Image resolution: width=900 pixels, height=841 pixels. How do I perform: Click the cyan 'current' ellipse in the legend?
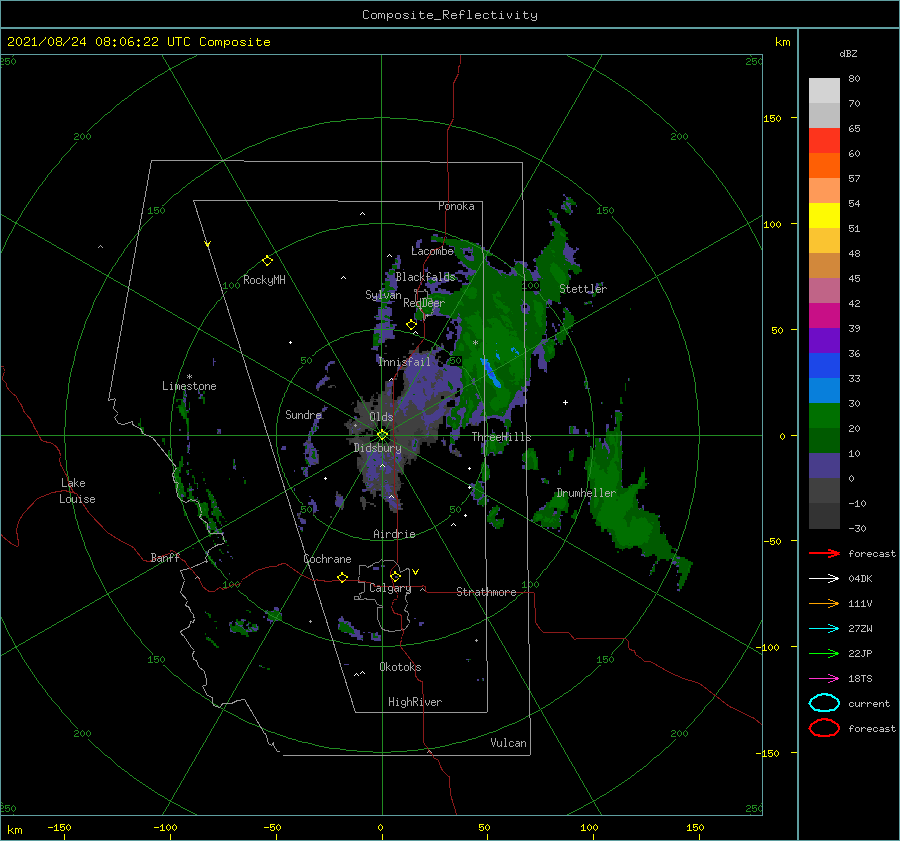[824, 703]
